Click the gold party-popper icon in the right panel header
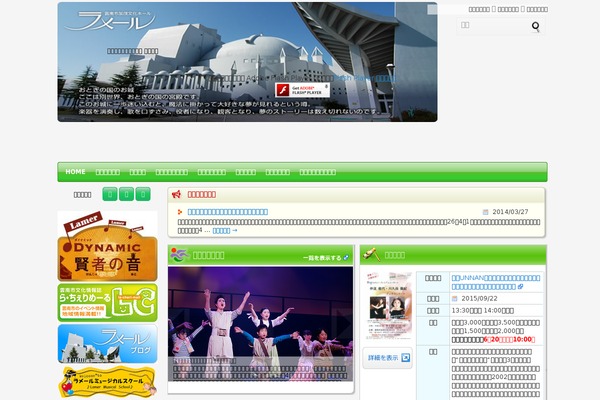The image size is (600, 400). pos(372,254)
